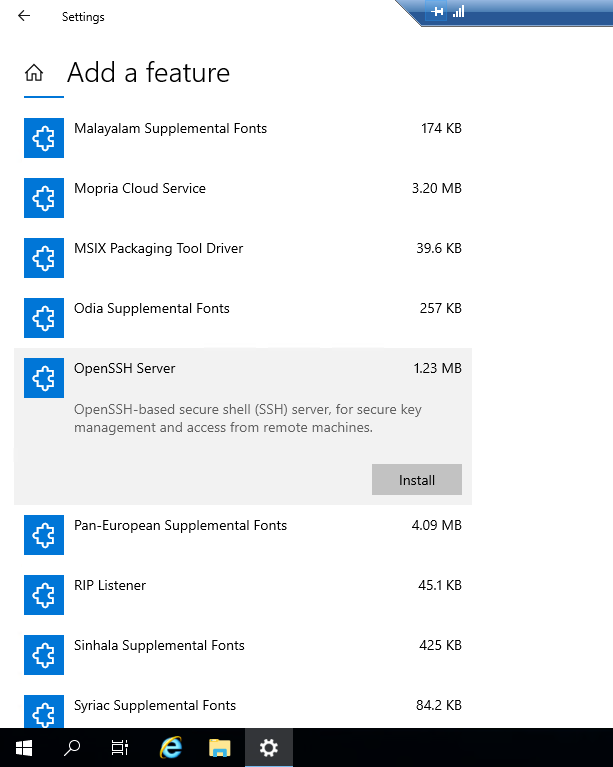Image resolution: width=613 pixels, height=767 pixels.
Task: Click the RIP Listener puzzle icon
Action: point(44,595)
